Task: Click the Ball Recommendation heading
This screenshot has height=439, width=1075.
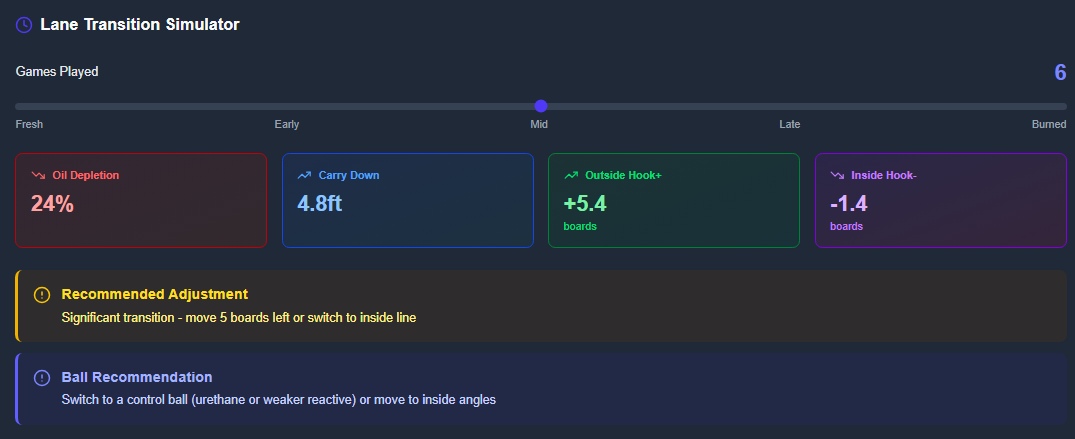Action: (137, 377)
